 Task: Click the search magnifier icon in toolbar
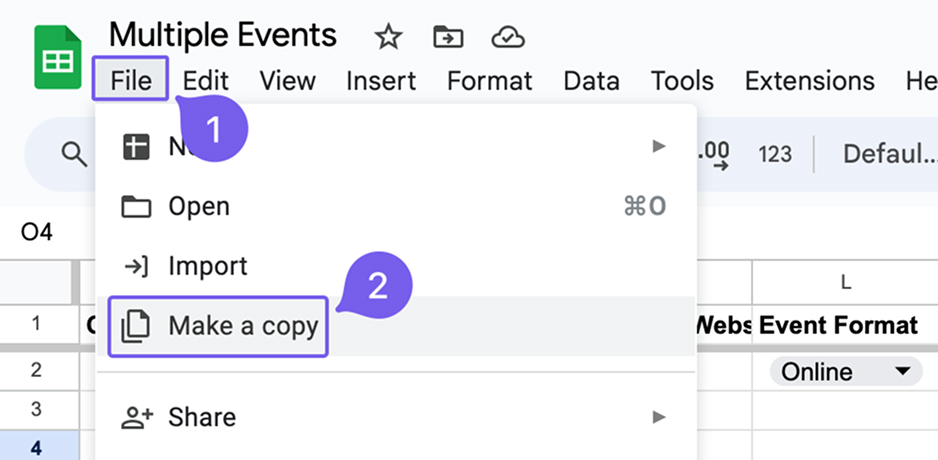(73, 153)
